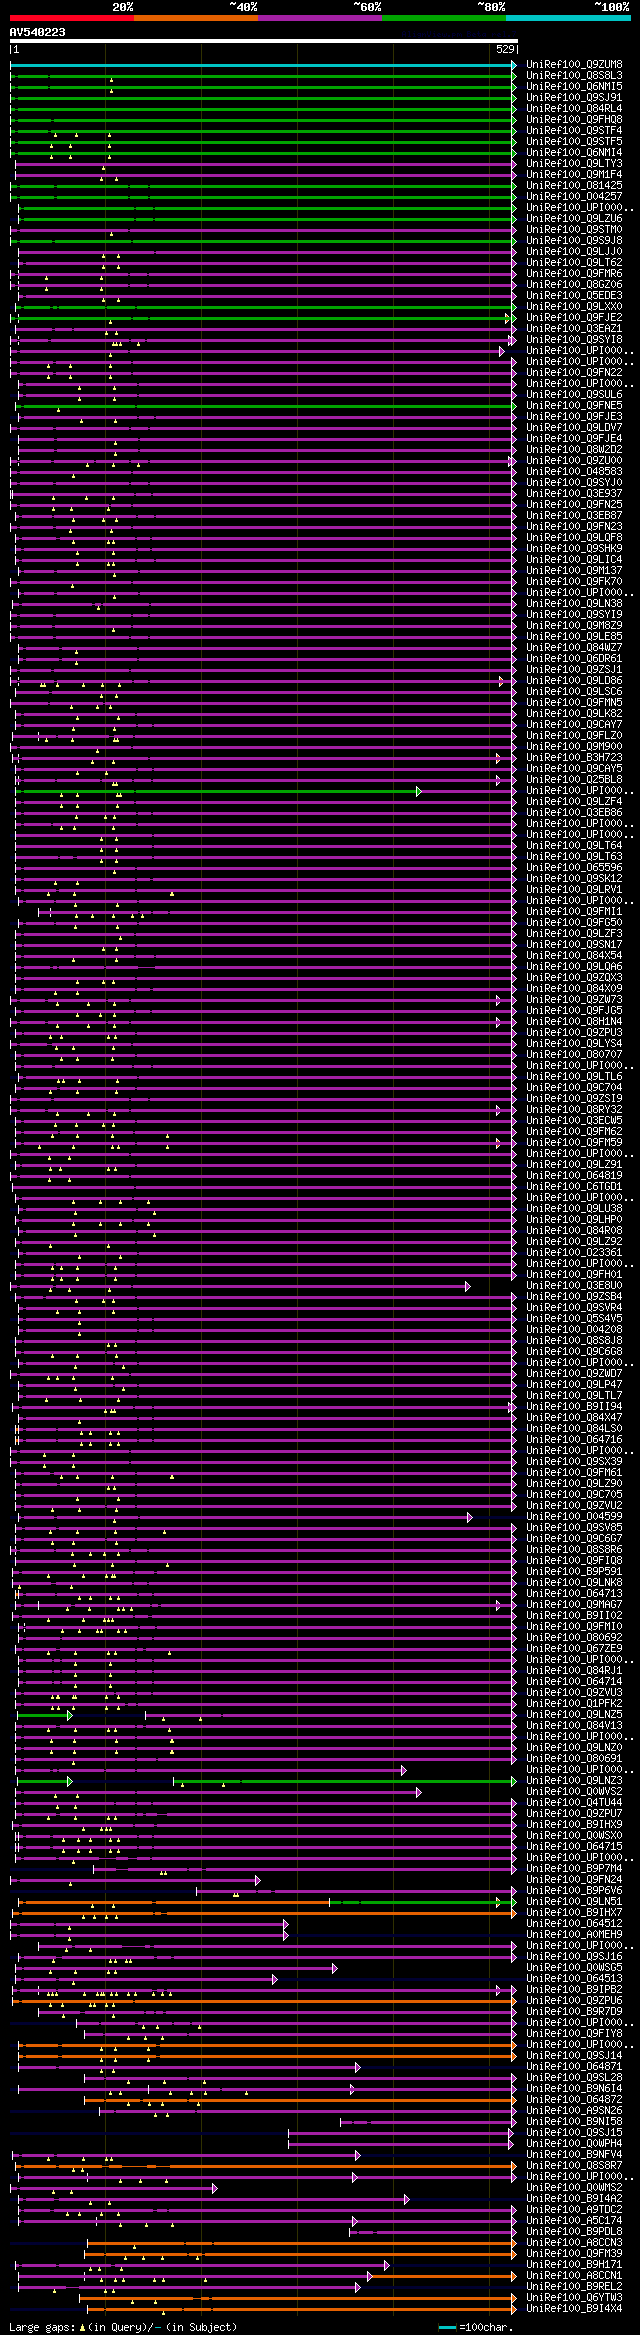Select the UniRef100_Q9LYS4 entry
The image size is (640, 2335).
point(574,1044)
